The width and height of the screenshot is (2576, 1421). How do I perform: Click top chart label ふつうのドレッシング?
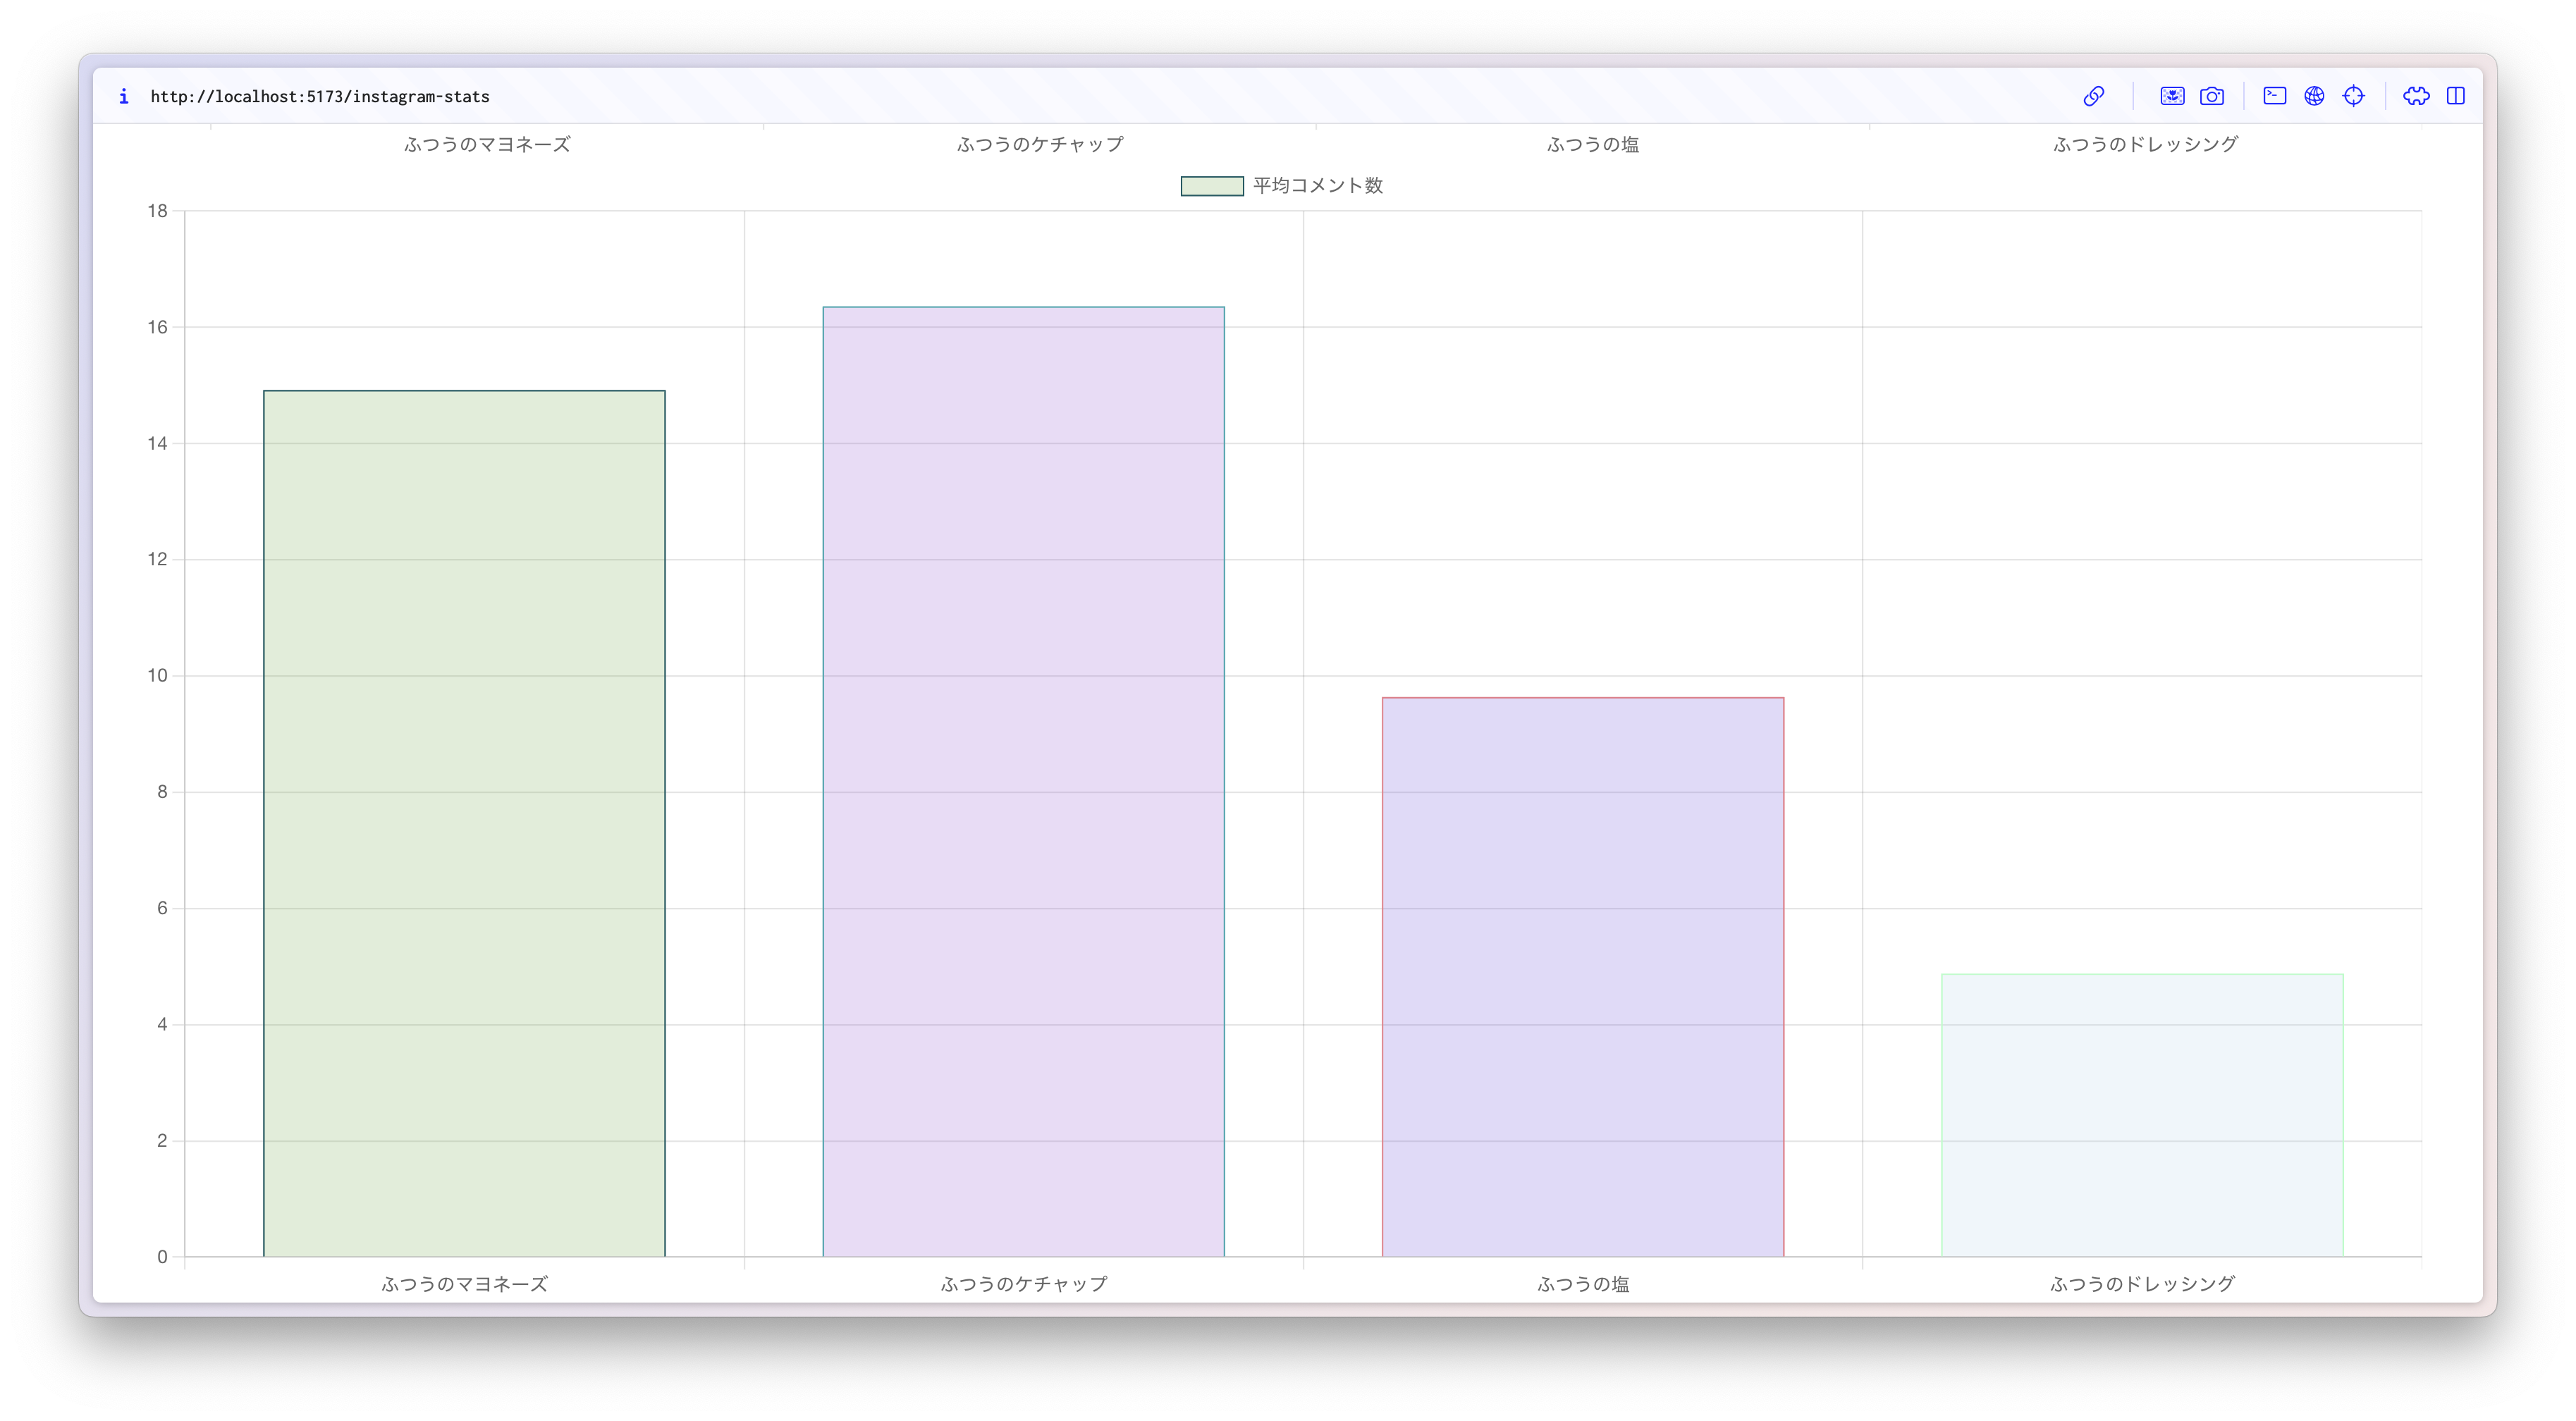click(x=2144, y=145)
